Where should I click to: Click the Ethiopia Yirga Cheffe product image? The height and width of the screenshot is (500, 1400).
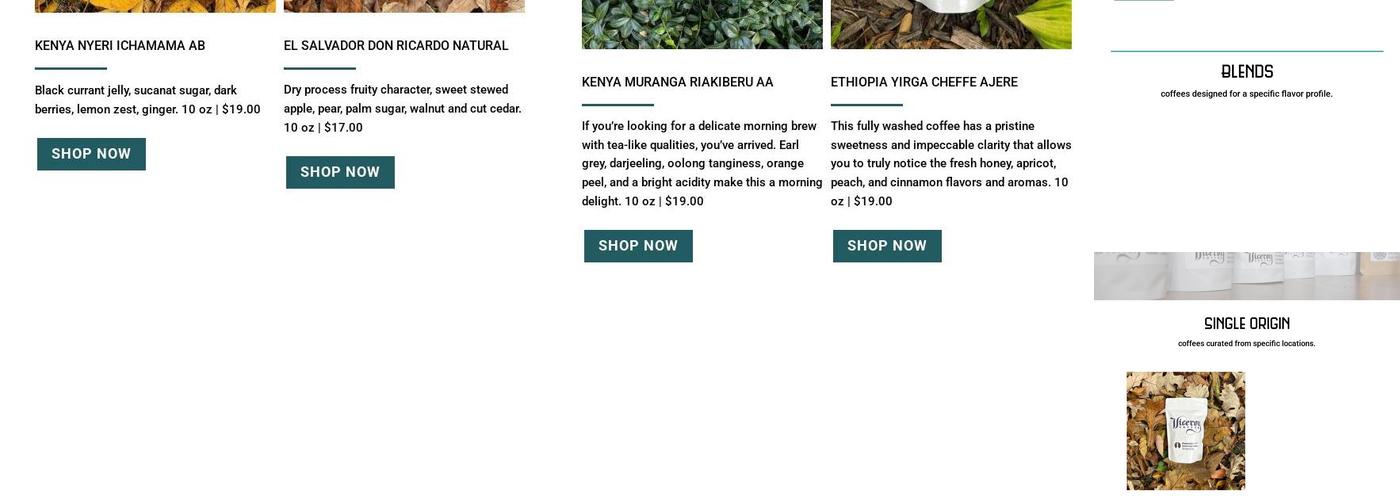tap(951, 24)
